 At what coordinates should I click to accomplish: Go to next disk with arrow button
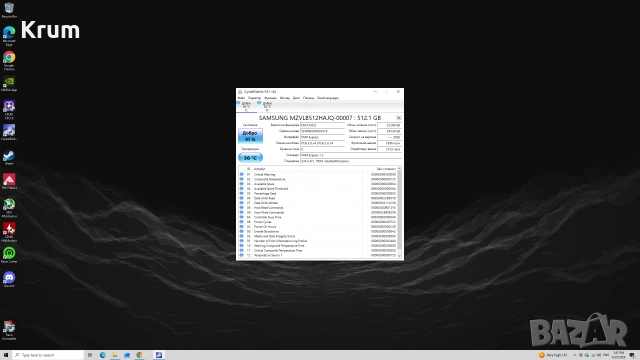399,118
